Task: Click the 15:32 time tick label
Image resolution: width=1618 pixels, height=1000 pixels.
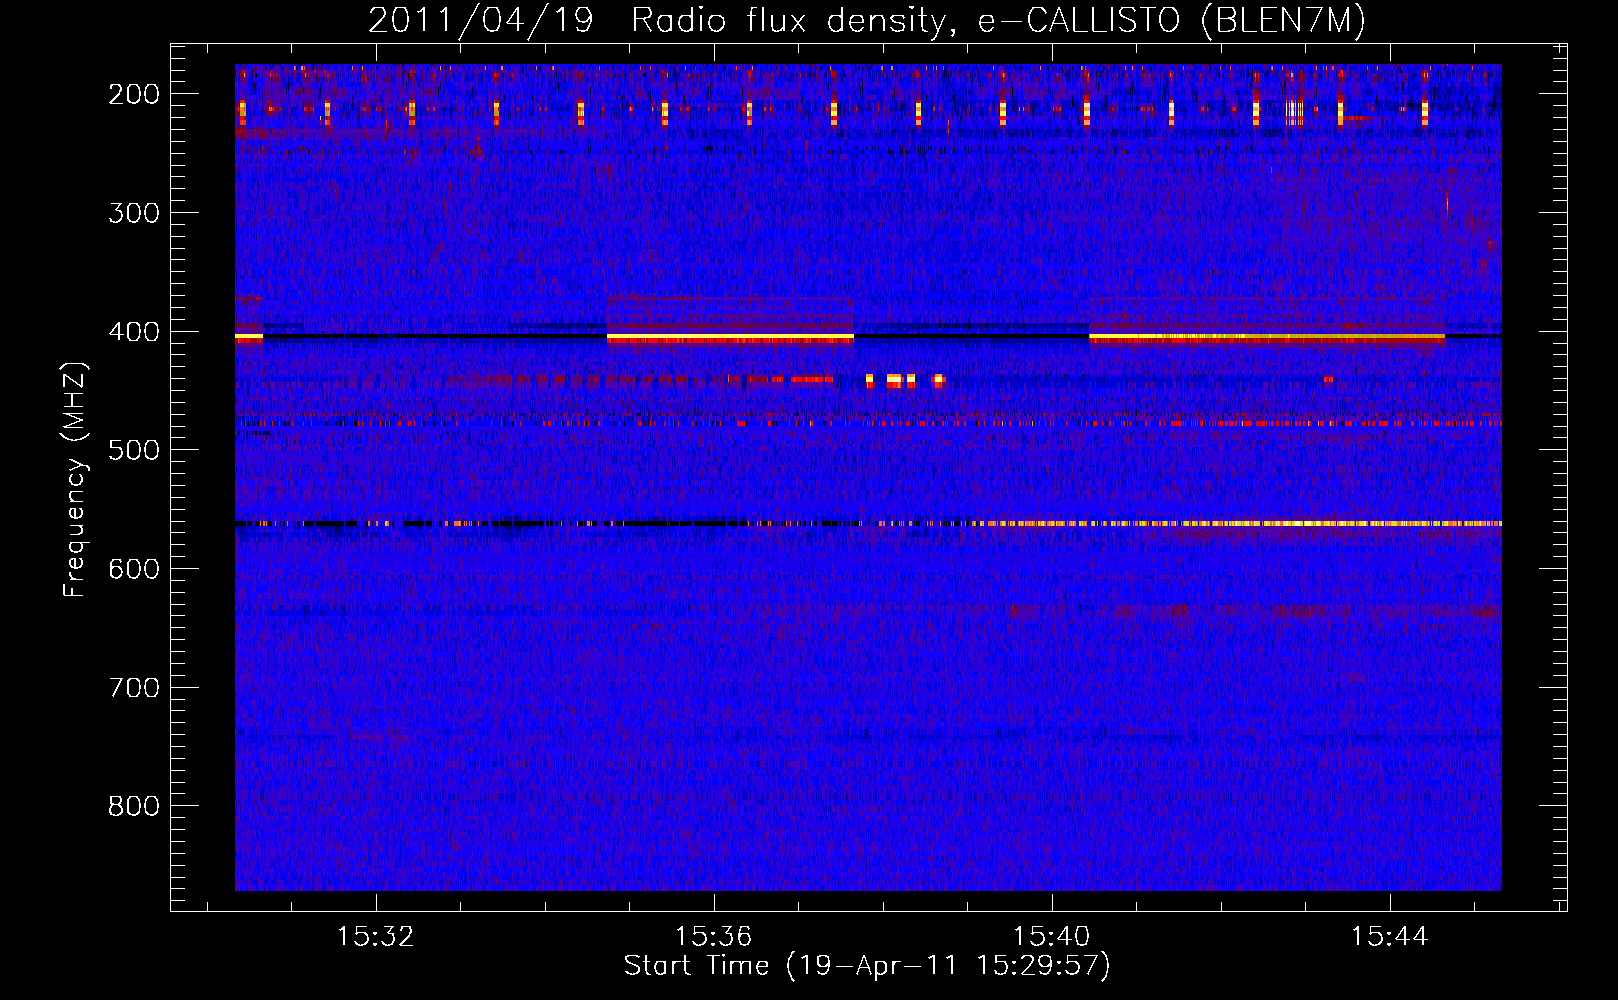Action: click(376, 937)
